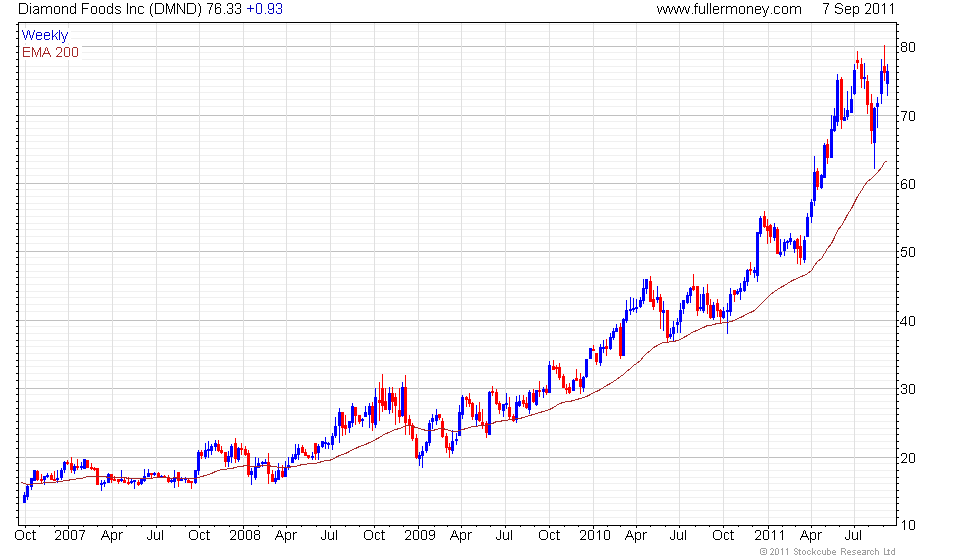The image size is (980, 560).
Task: Click the 2008 label on time axis
Action: click(244, 535)
